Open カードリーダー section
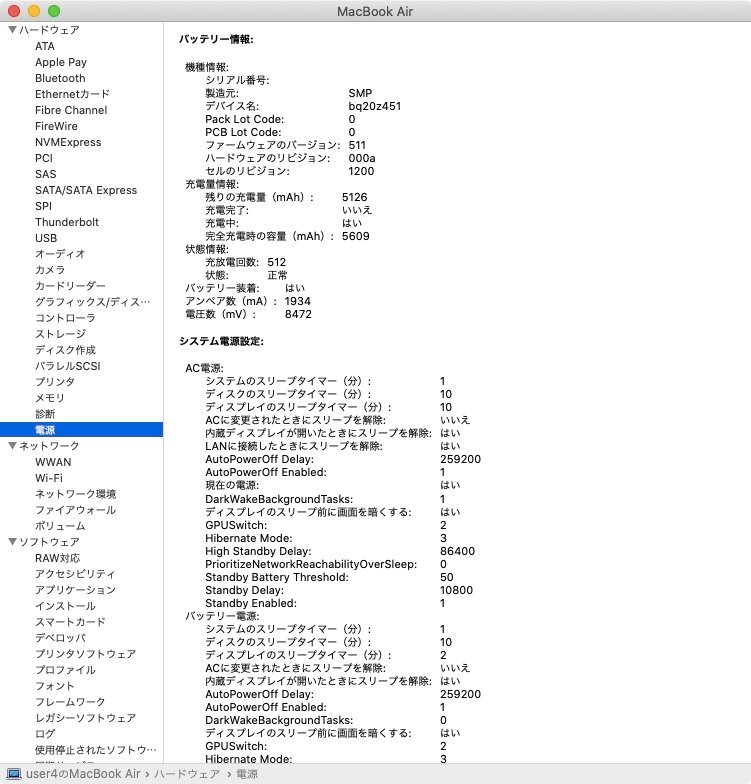Screen dimensions: 751x784 [x=70, y=286]
